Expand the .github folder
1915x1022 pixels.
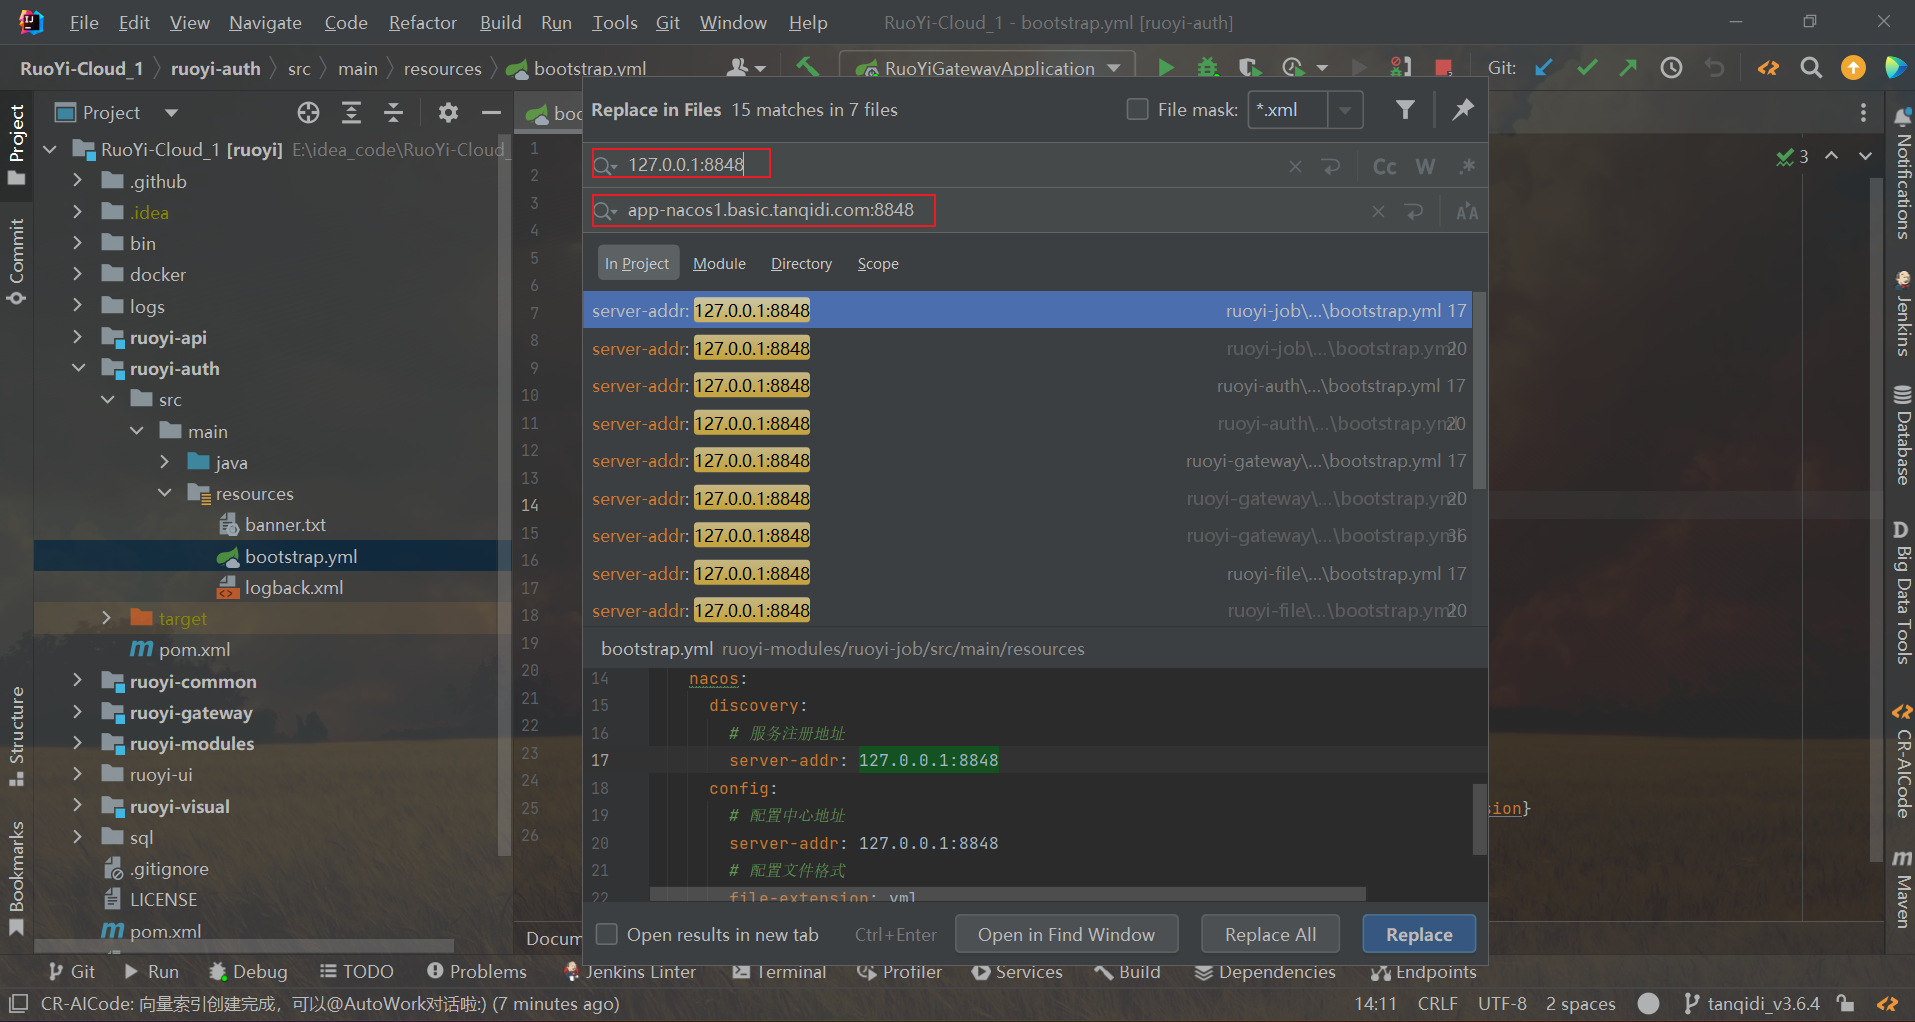[78, 181]
